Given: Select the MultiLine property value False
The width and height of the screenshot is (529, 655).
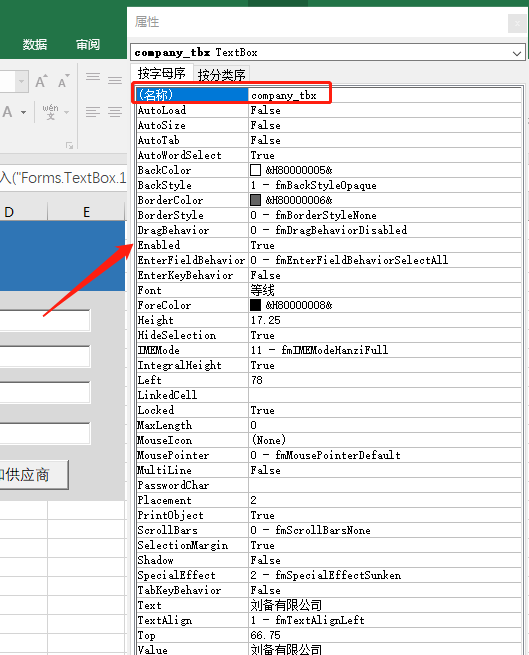Looking at the screenshot, I should [x=385, y=470].
